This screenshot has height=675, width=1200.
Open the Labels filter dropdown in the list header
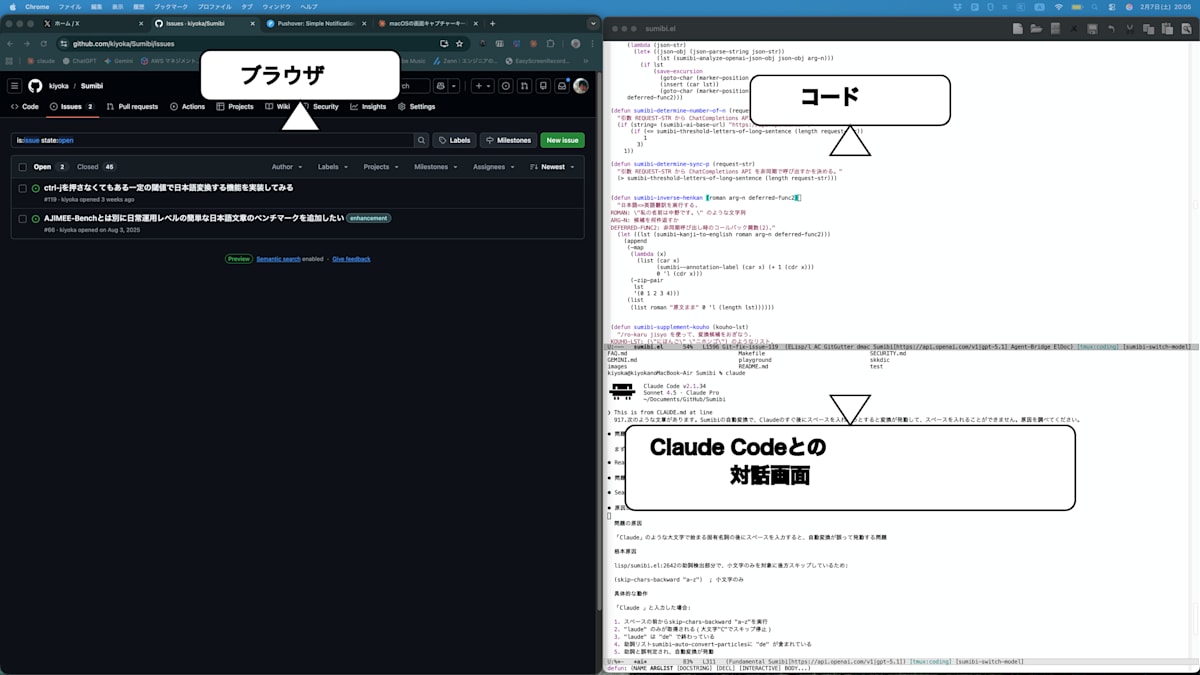(x=332, y=167)
